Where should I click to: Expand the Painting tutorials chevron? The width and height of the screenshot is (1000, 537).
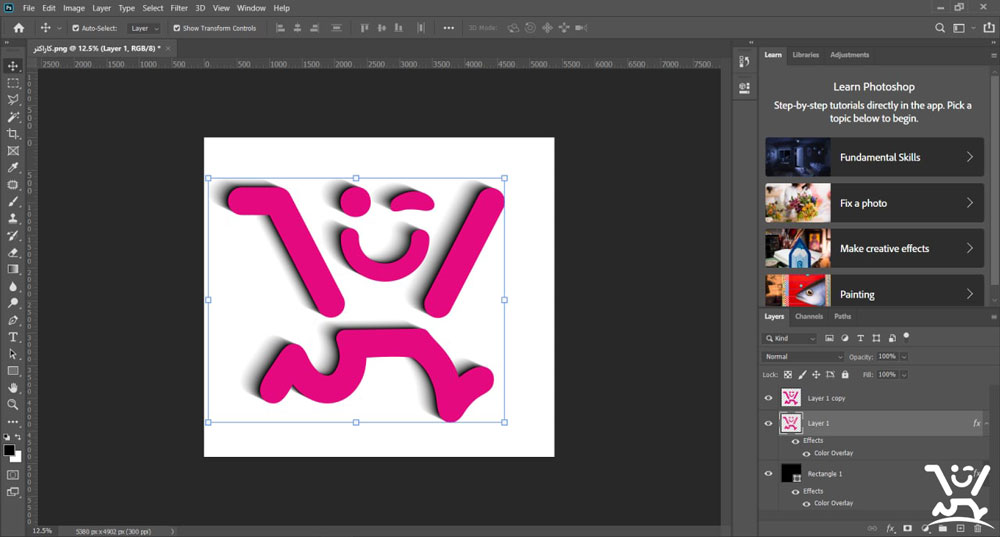tap(969, 294)
